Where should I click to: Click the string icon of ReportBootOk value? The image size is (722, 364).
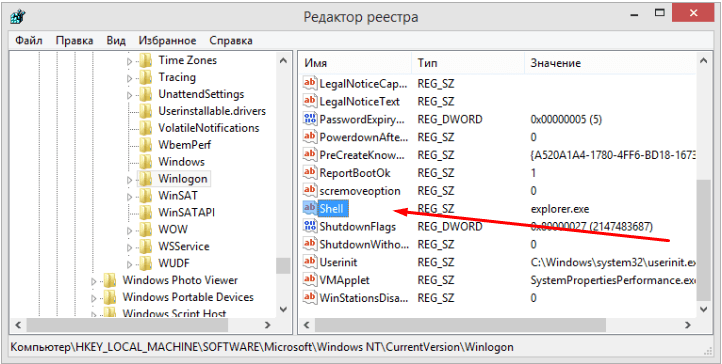click(x=310, y=173)
